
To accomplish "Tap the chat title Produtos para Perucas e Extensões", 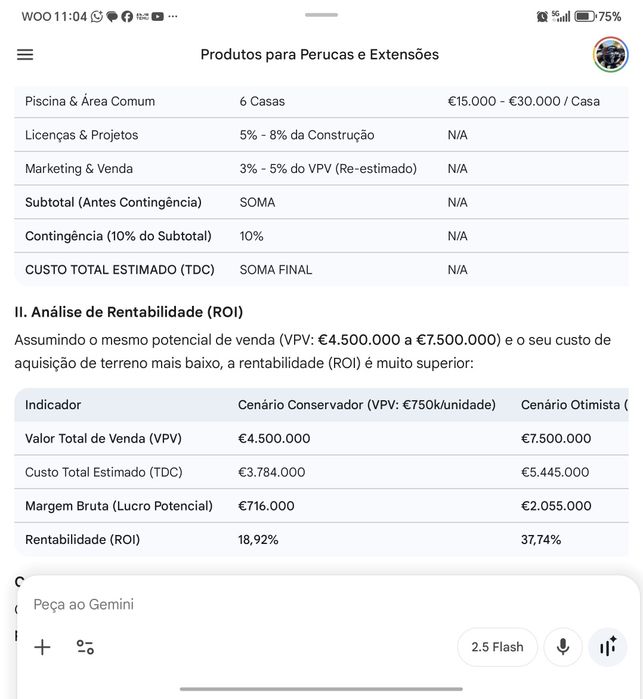I will coord(319,55).
